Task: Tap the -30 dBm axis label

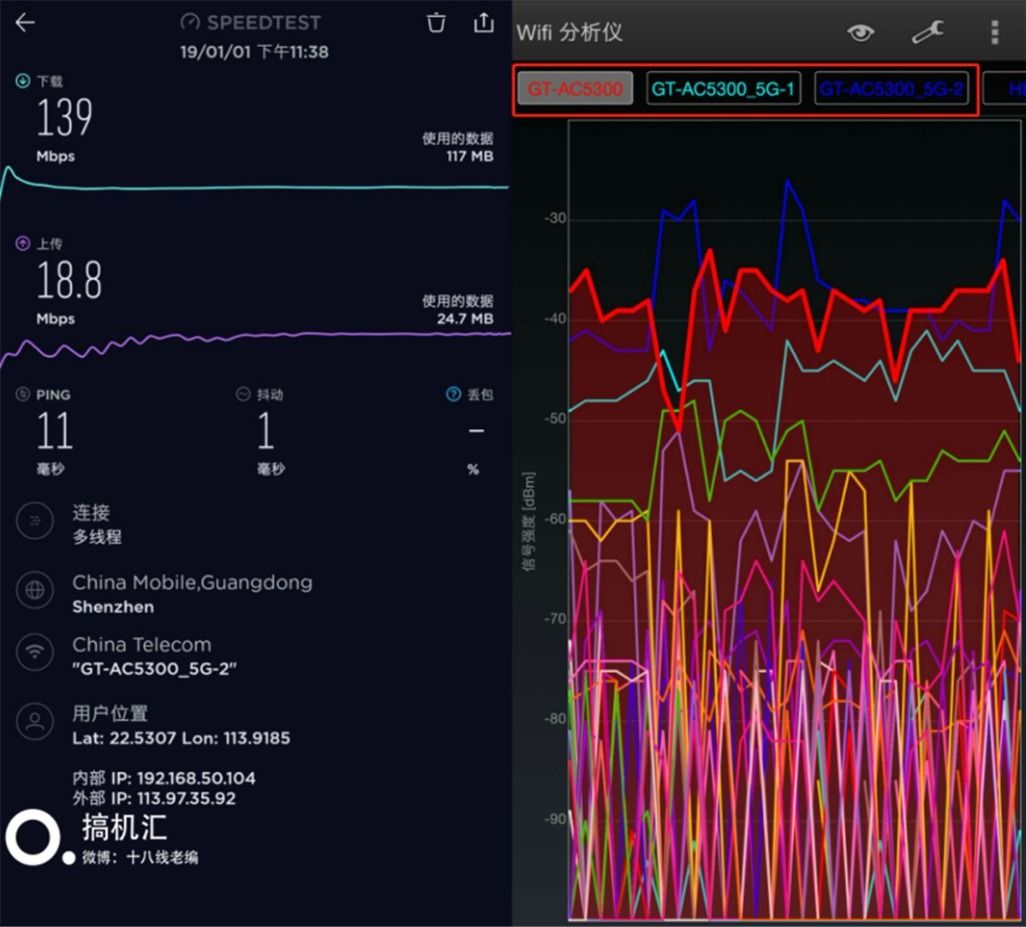Action: (x=555, y=218)
